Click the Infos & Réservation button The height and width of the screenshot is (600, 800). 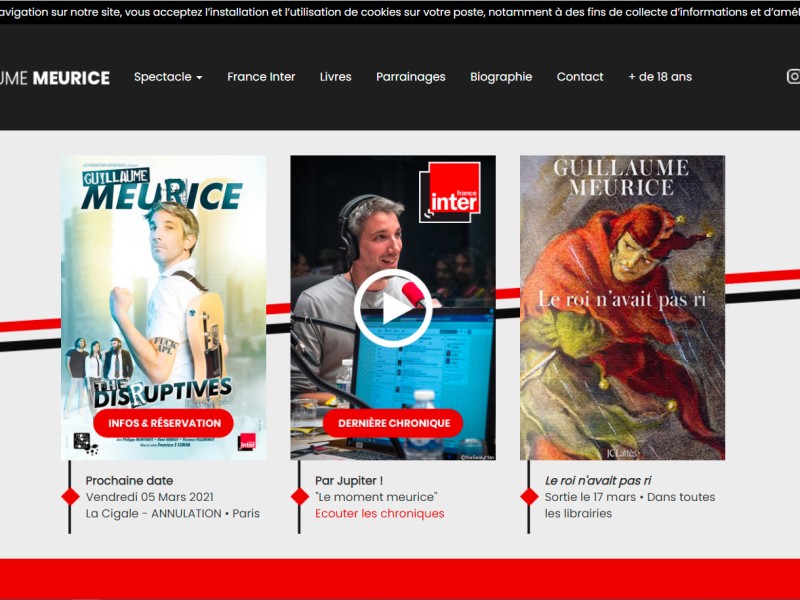click(163, 423)
